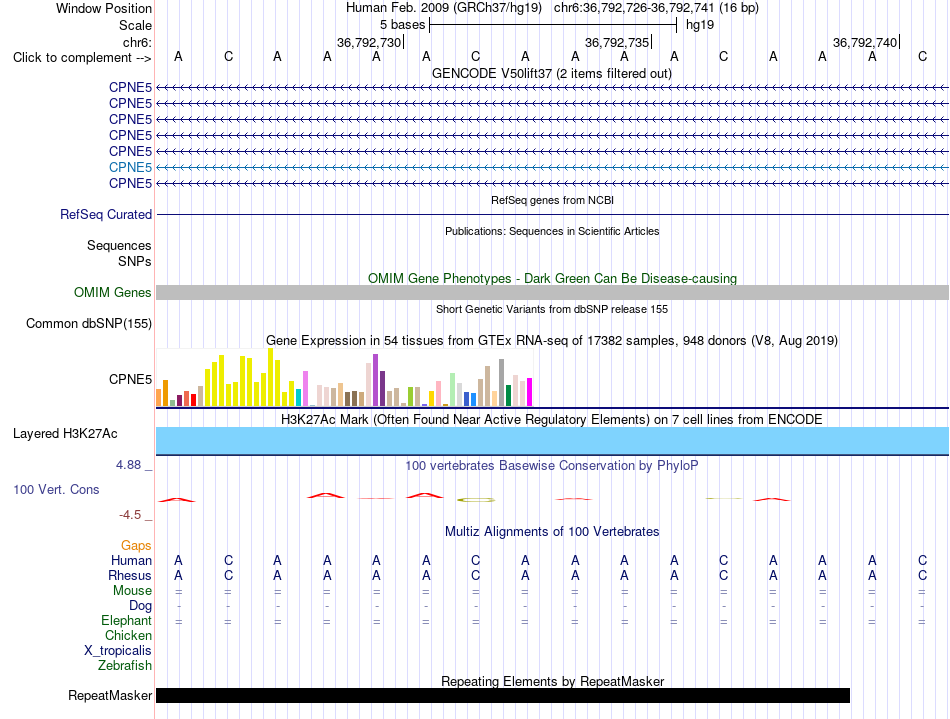Click the GENCODE V50lift37 track title

pyautogui.click(x=552, y=73)
